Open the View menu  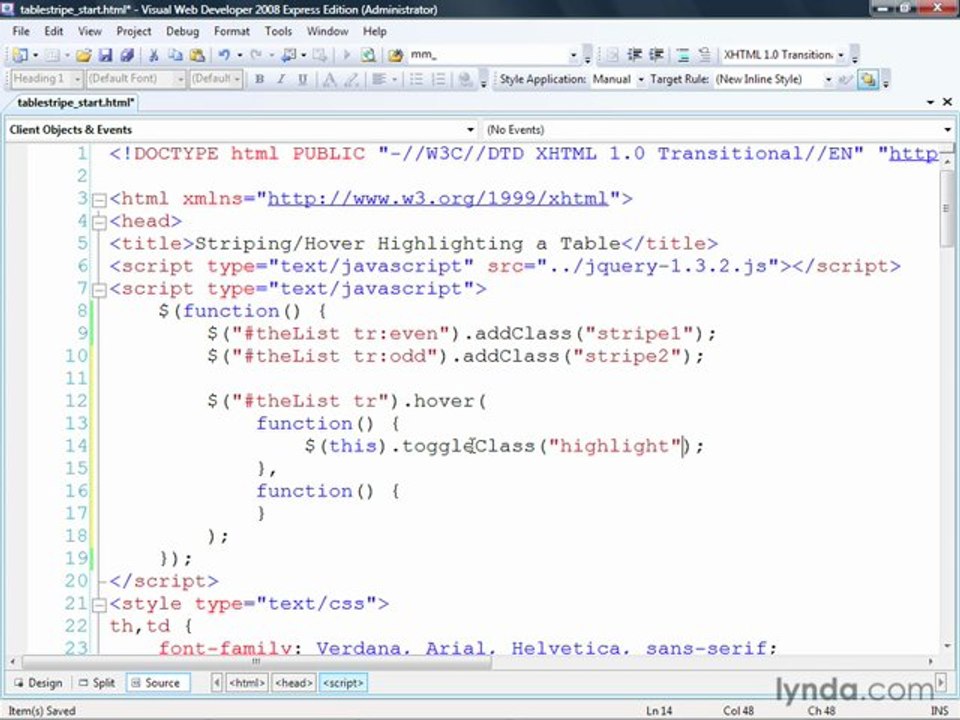(89, 31)
